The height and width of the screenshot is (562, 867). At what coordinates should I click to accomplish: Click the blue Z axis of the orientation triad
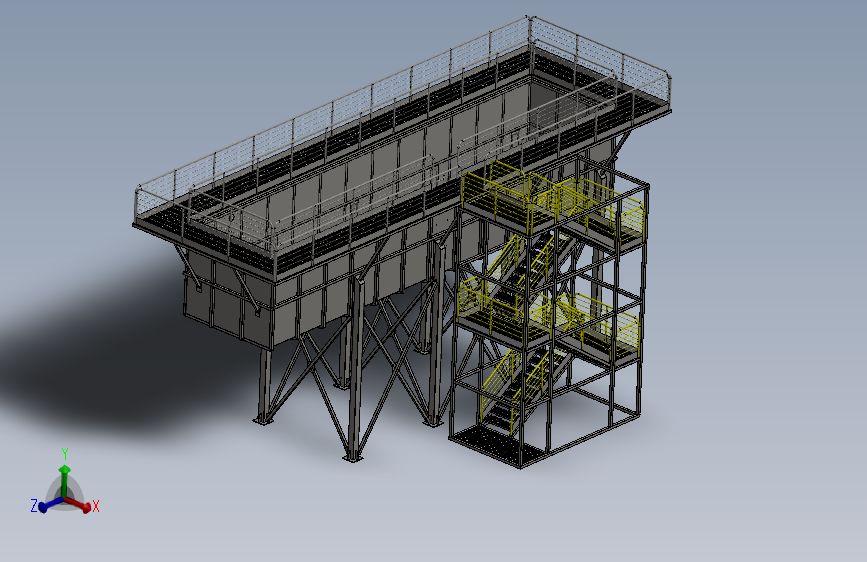50,504
